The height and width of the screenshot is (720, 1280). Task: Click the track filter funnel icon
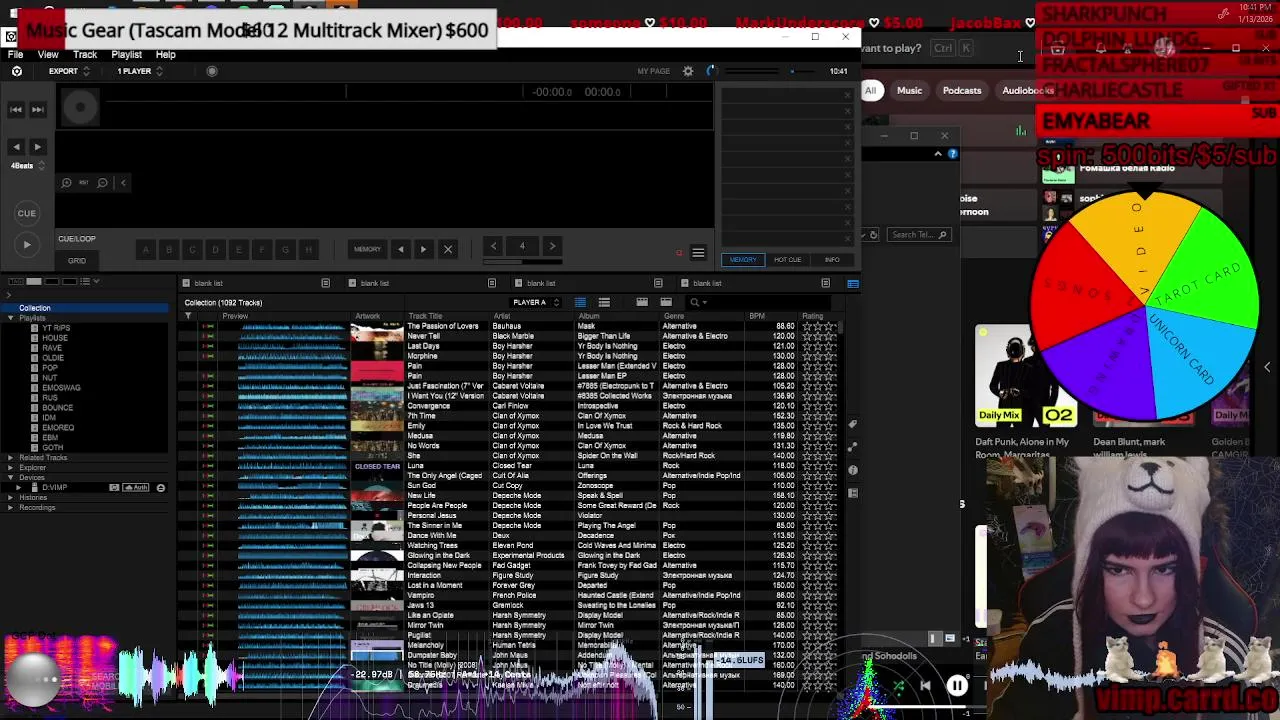pos(188,316)
